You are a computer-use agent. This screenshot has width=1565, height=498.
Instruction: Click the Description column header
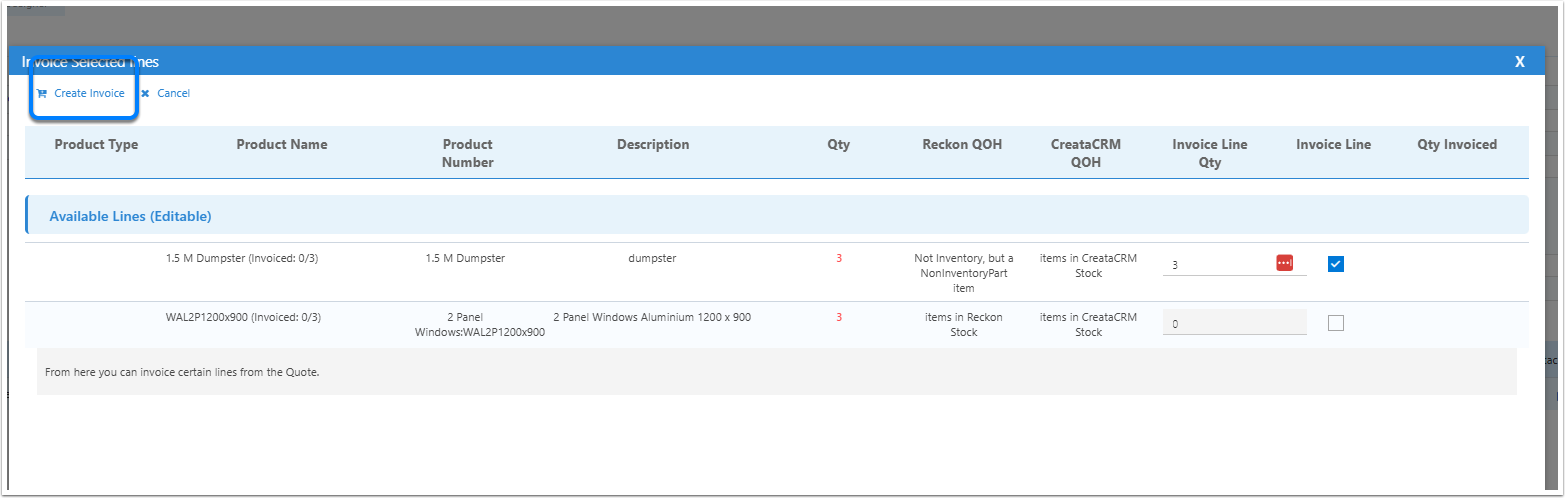[653, 144]
